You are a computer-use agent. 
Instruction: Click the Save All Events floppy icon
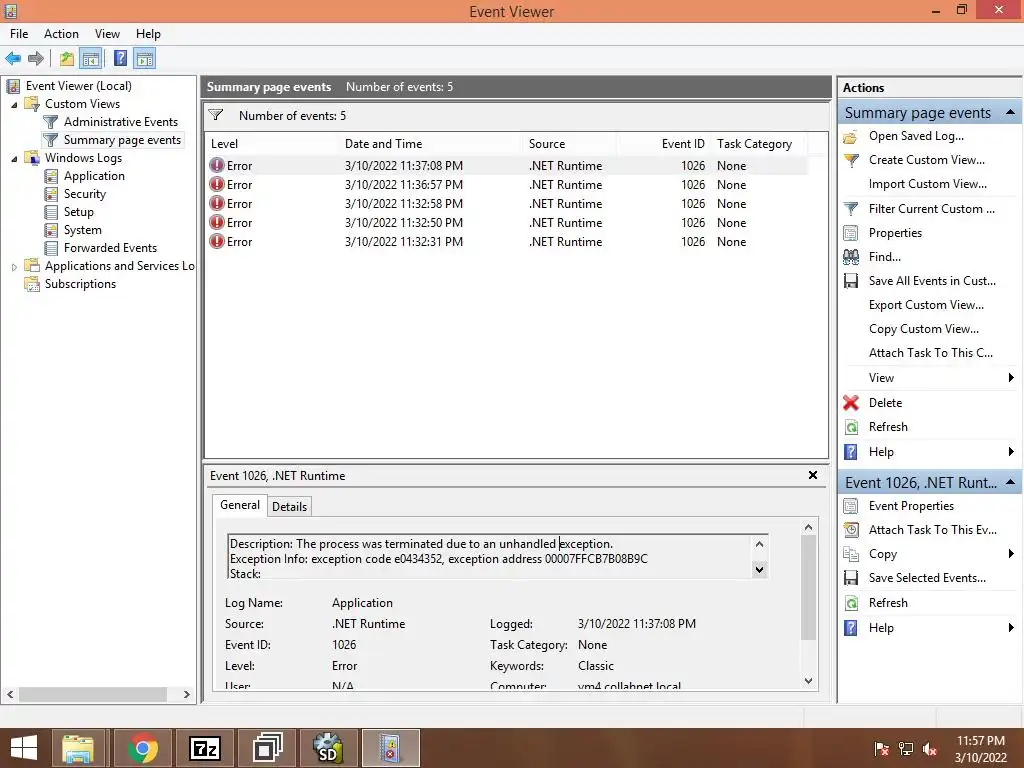pos(851,281)
